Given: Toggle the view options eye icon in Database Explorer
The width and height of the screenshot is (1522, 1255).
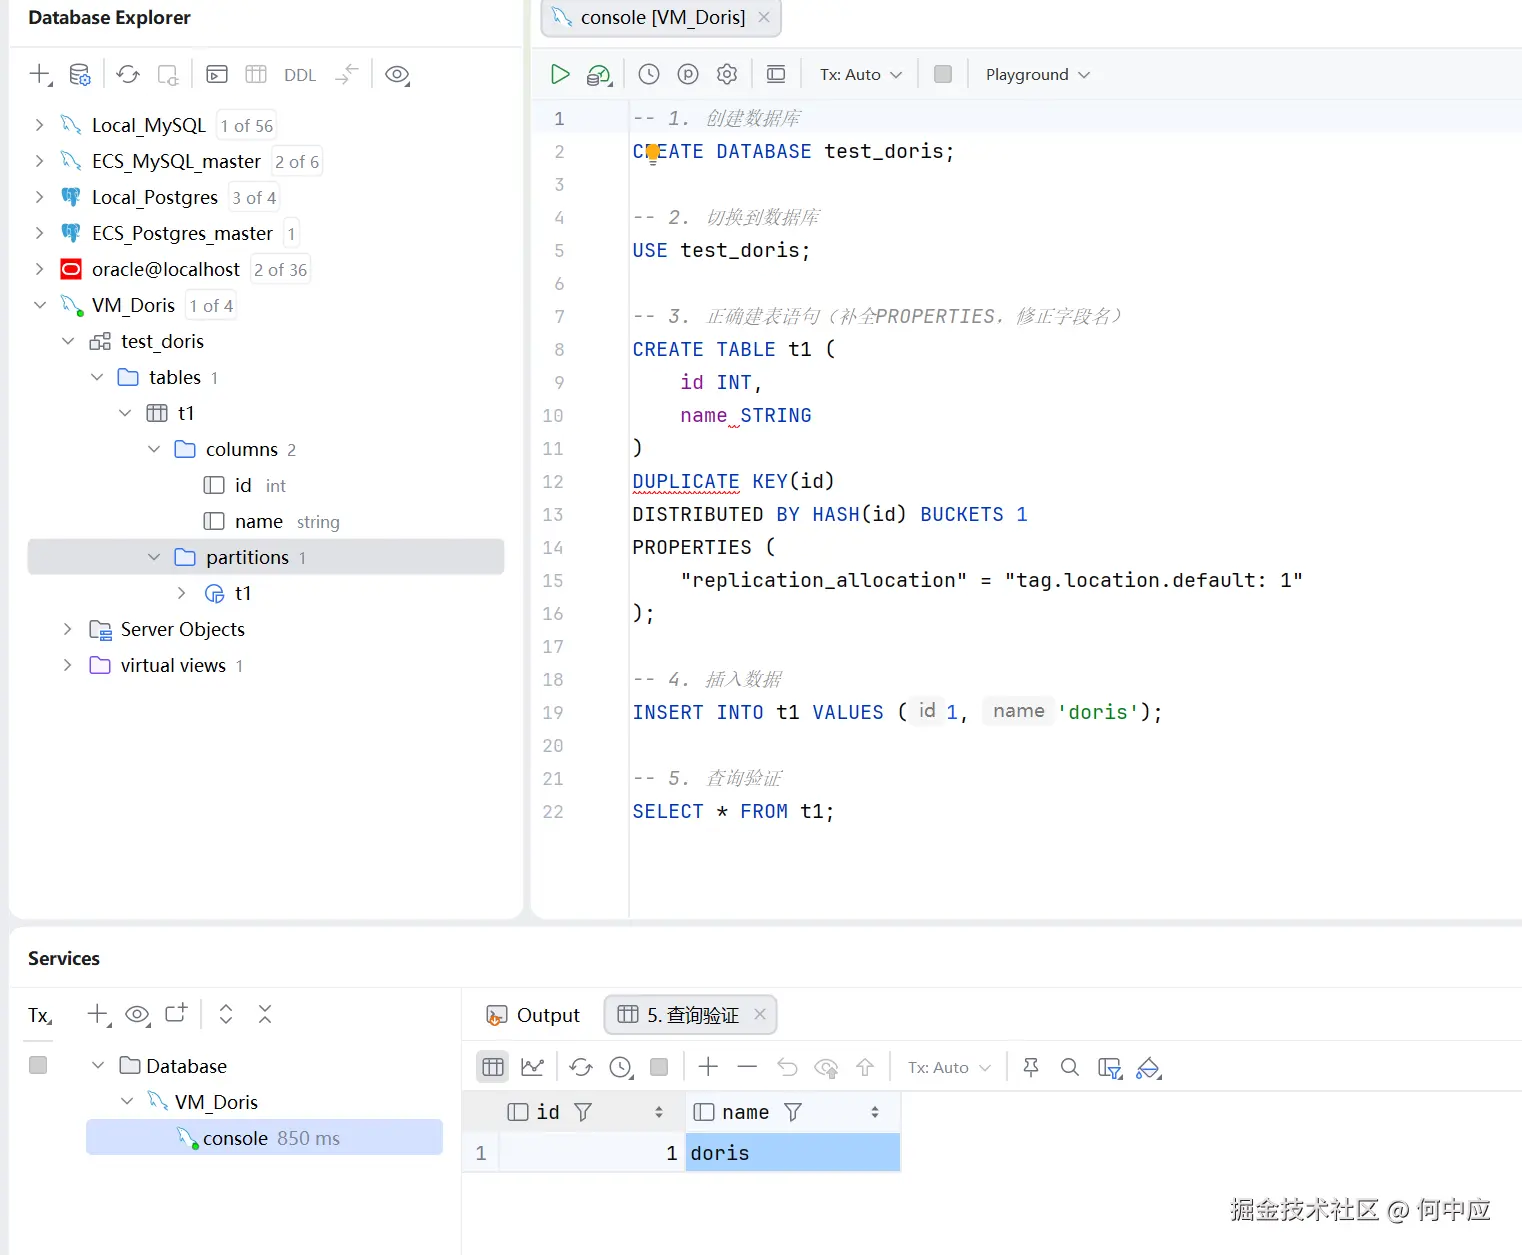Looking at the screenshot, I should point(397,74).
